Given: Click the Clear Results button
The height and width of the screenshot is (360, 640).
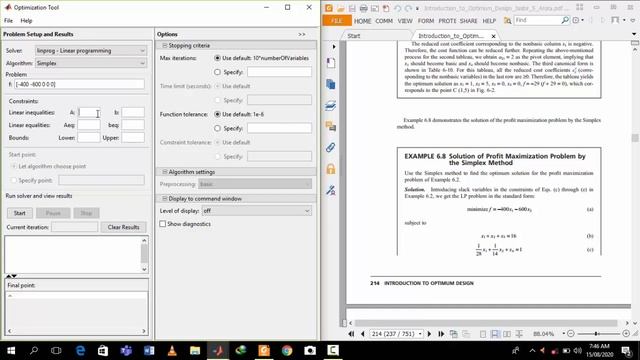Looking at the screenshot, I should point(123,227).
